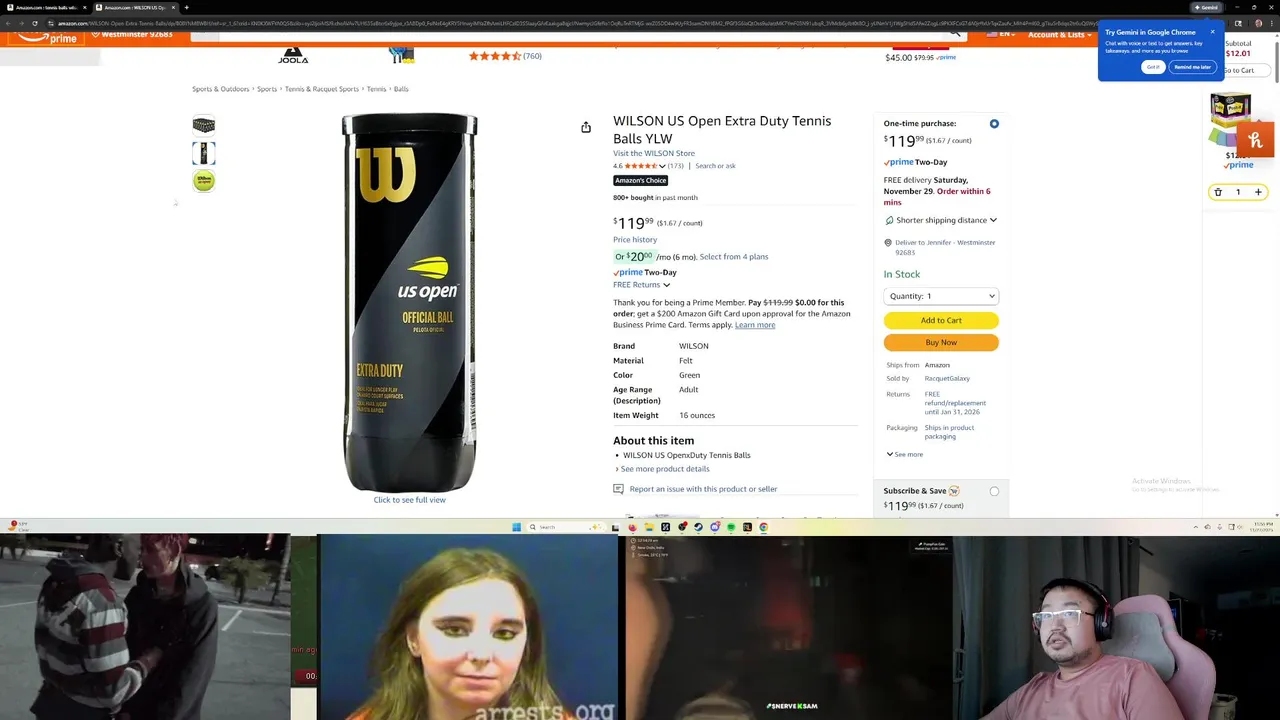The width and height of the screenshot is (1280, 720).
Task: Click Got it in Gemini popup
Action: tap(1153, 67)
